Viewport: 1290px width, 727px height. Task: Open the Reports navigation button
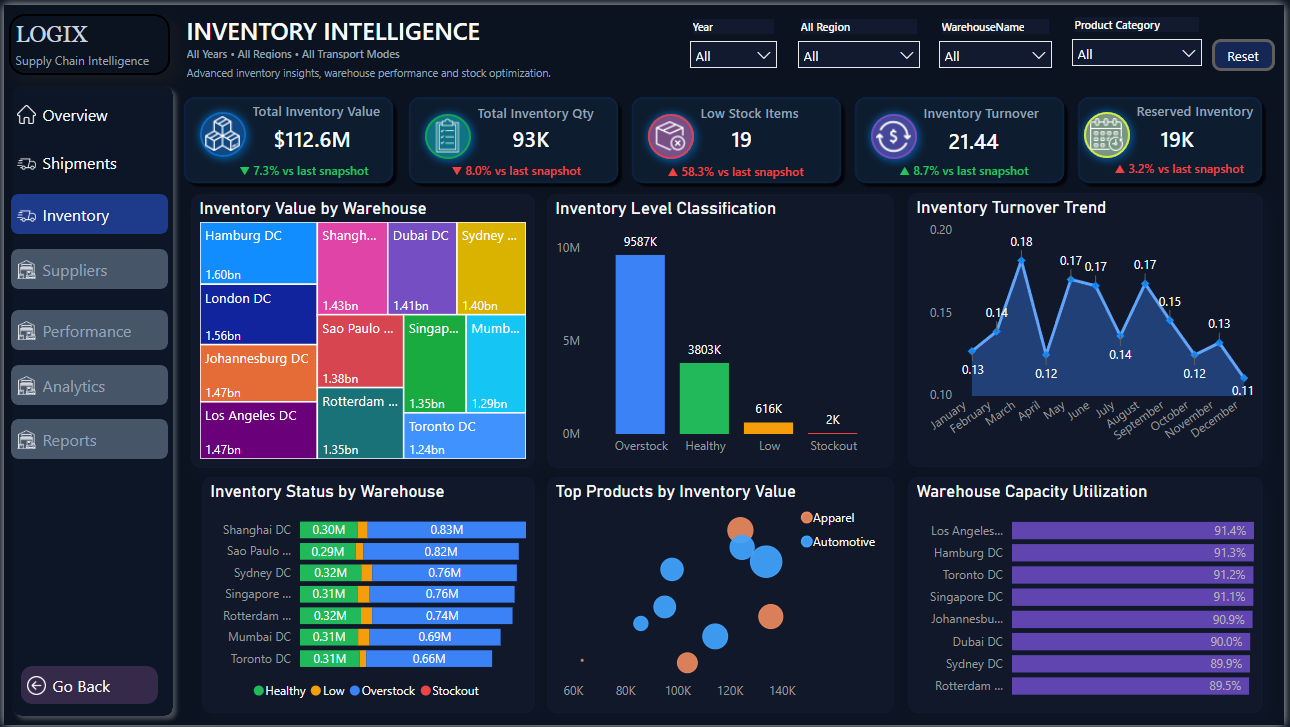[89, 440]
